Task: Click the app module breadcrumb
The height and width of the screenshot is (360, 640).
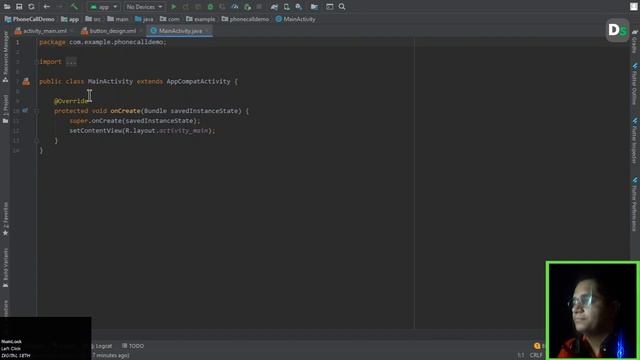Action: pyautogui.click(x=70, y=19)
